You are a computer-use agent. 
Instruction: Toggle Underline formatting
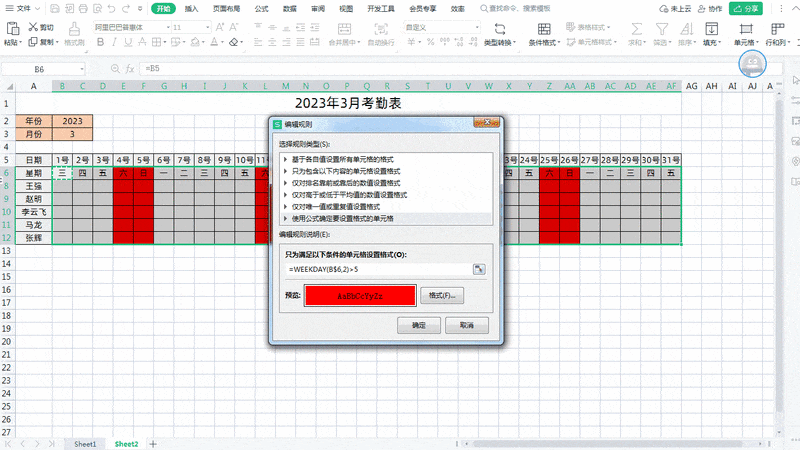pos(128,42)
